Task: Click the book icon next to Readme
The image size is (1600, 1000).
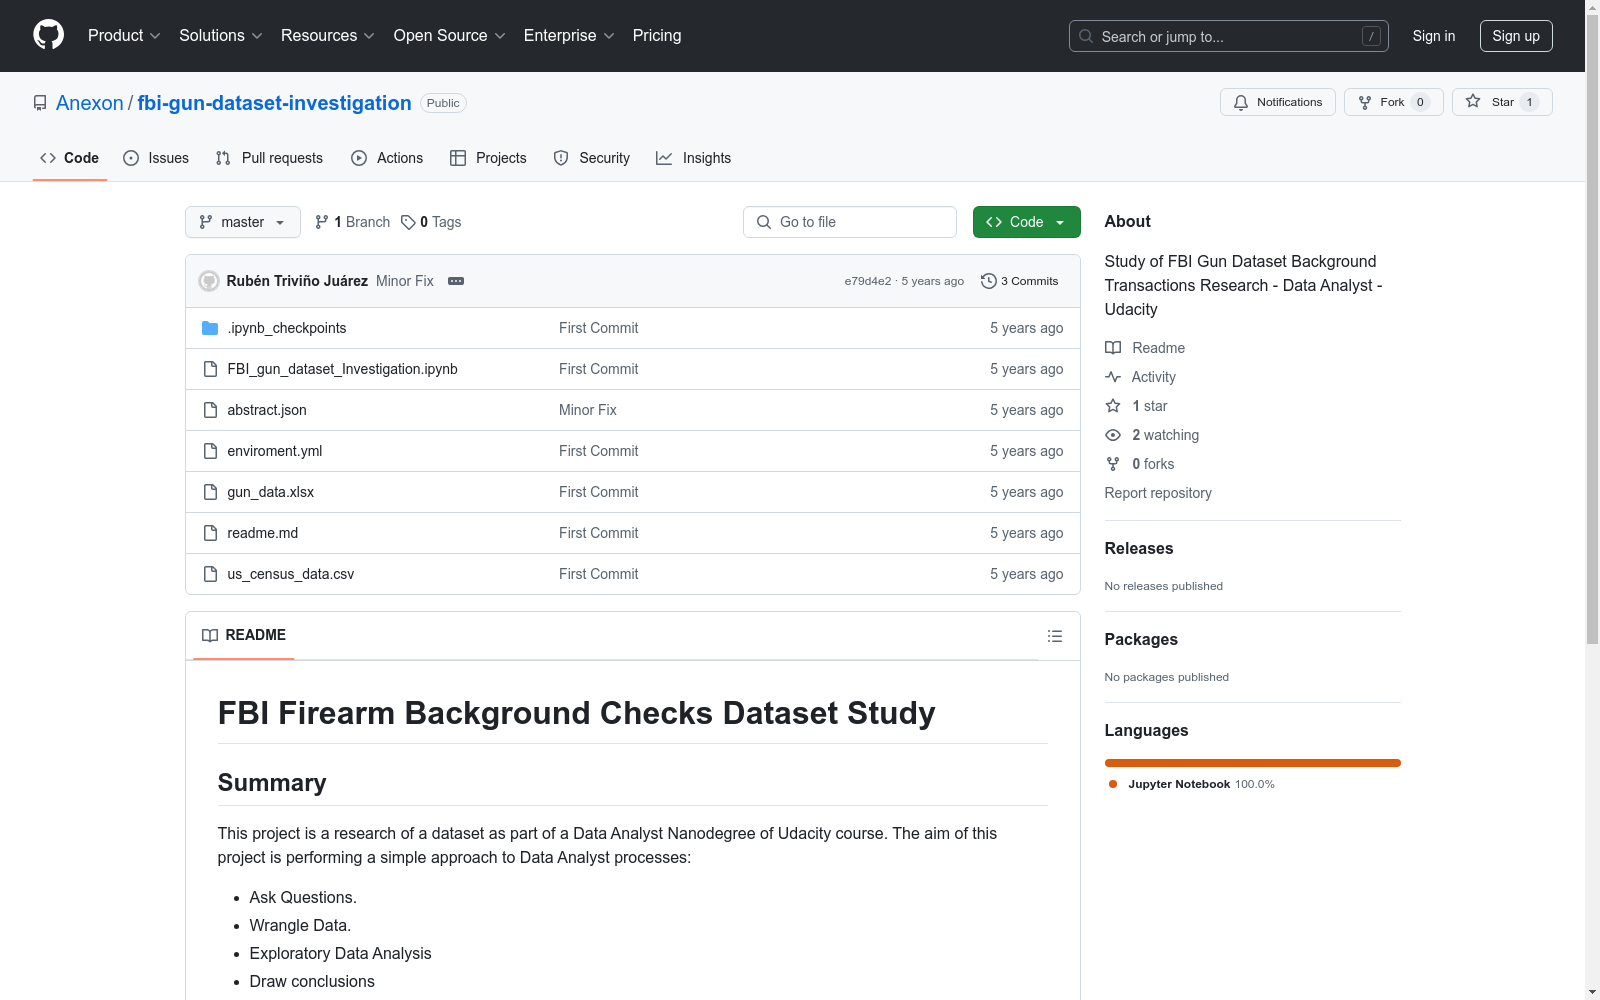Action: (1113, 348)
